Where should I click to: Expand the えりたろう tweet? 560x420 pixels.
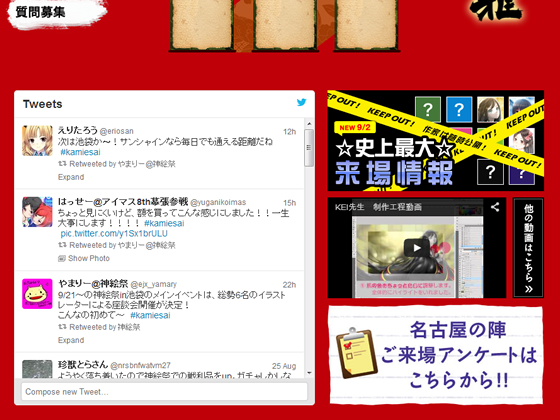(x=71, y=177)
